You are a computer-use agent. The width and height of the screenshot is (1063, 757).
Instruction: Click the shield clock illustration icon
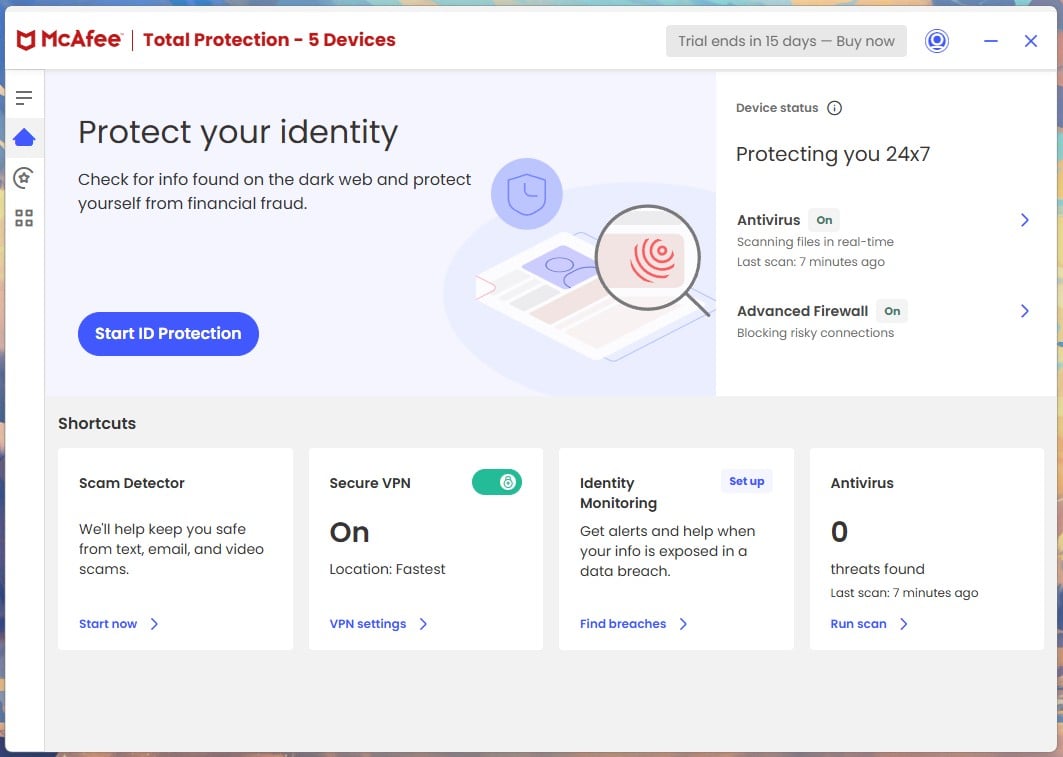pyautogui.click(x=527, y=194)
